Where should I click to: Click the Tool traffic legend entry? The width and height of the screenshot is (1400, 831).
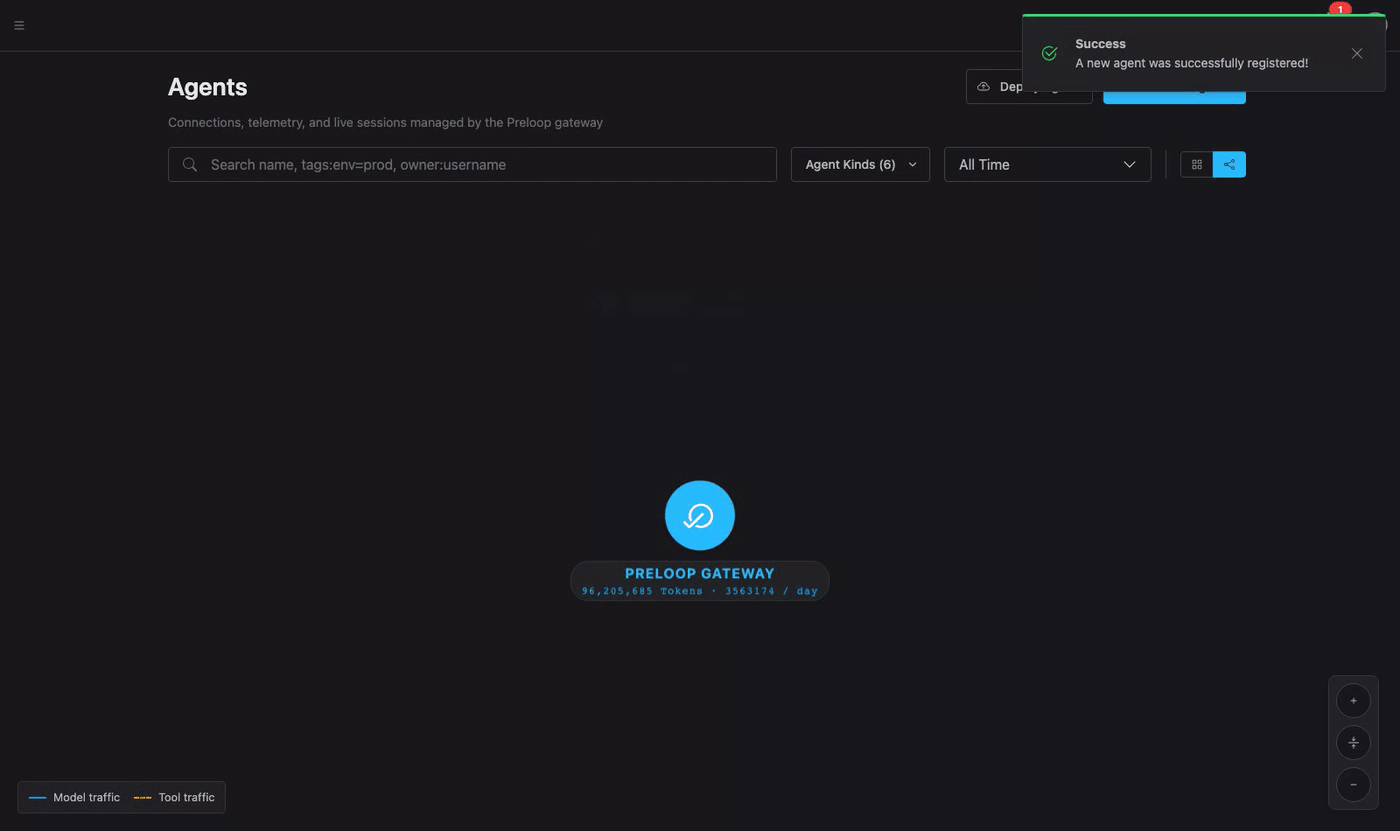click(174, 797)
